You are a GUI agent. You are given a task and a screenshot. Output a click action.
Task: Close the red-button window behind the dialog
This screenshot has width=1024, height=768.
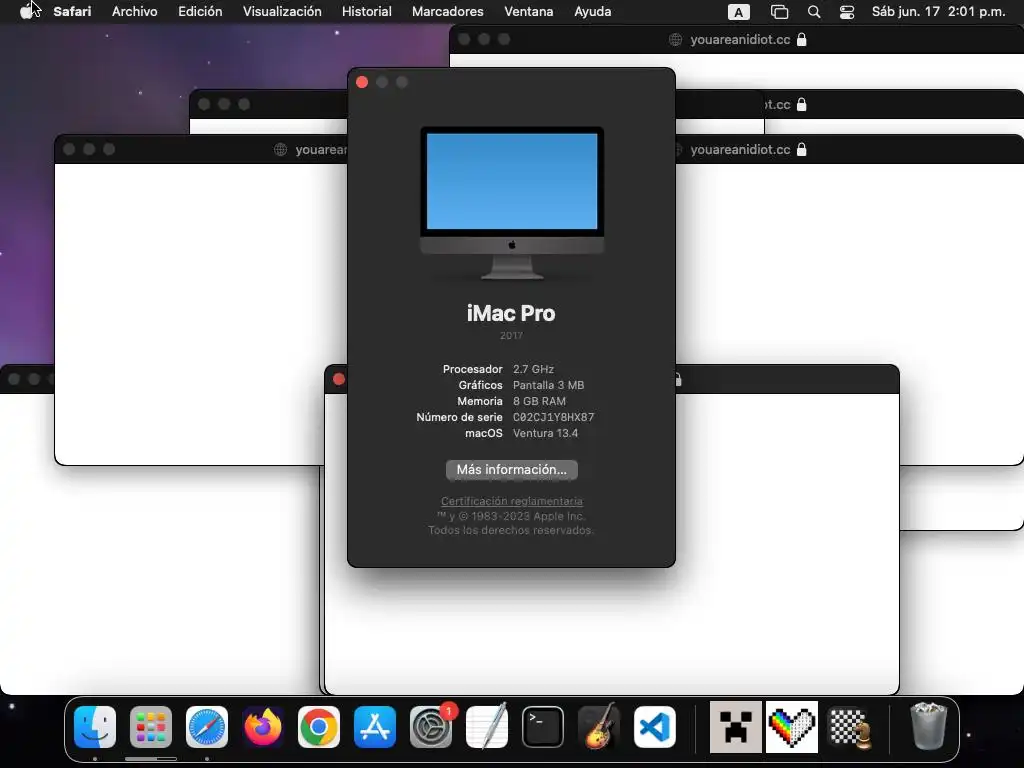[338, 379]
